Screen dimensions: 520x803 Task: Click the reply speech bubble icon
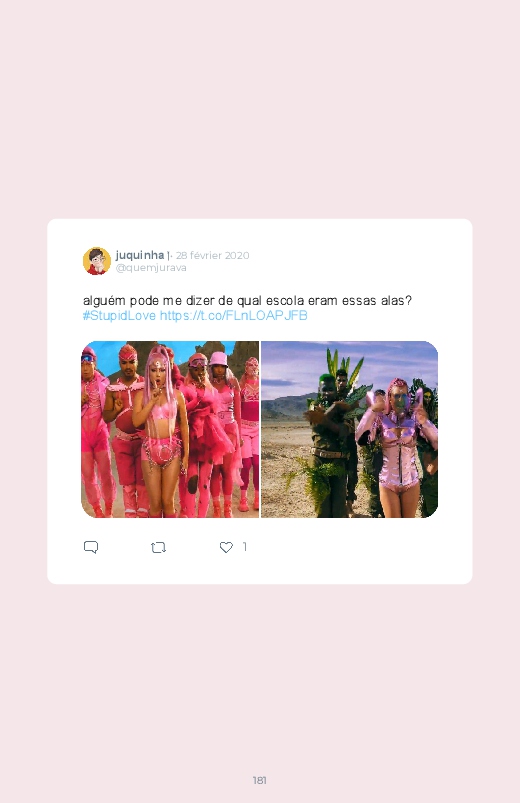[x=91, y=547]
